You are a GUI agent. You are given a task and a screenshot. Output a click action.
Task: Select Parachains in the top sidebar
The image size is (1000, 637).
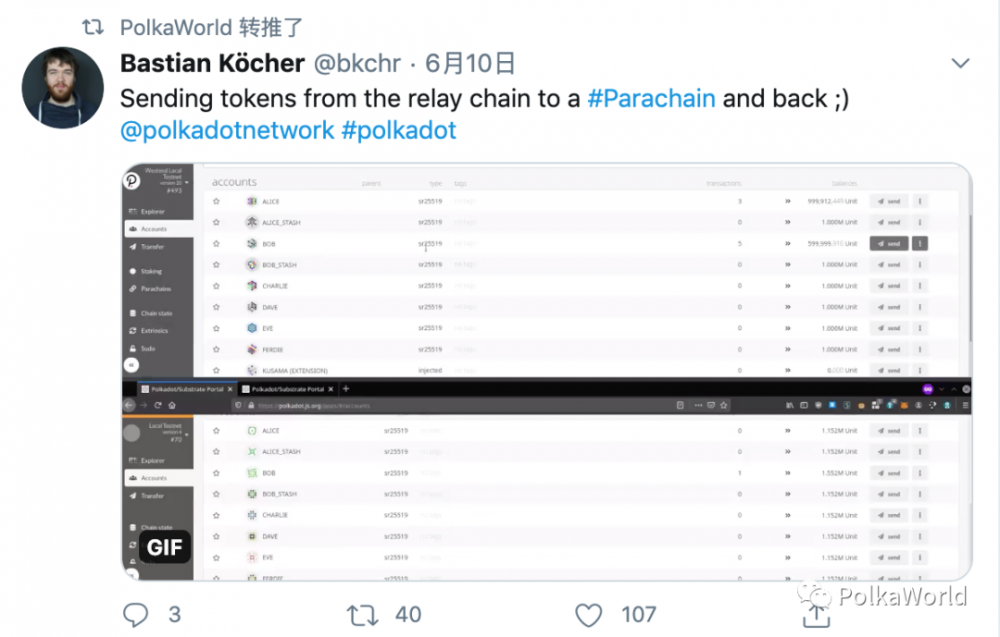click(x=155, y=289)
